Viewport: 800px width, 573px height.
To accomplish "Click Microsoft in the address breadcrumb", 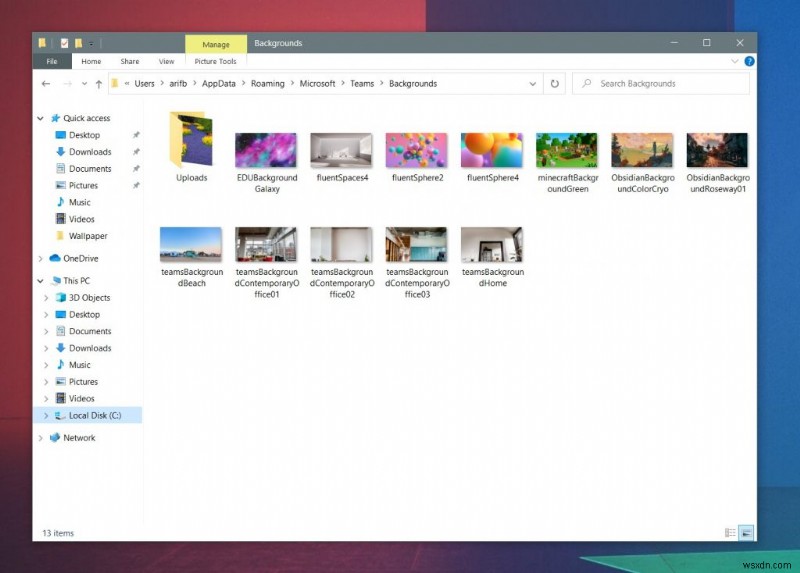I will [x=317, y=84].
